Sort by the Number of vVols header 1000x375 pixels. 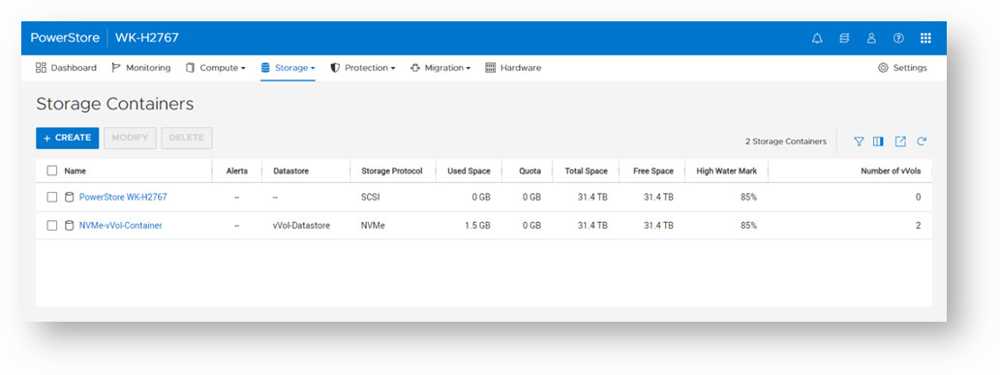890,171
